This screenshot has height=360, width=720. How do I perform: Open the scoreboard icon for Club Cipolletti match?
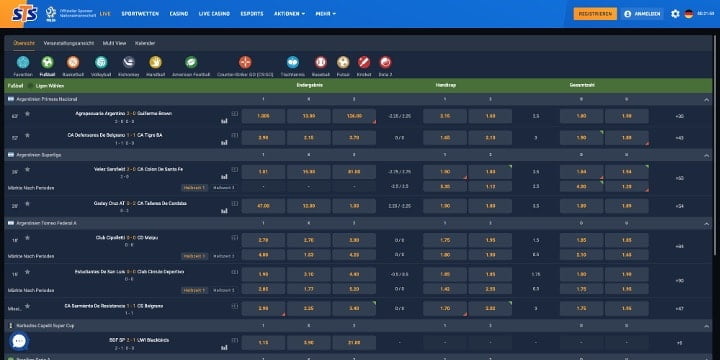pyautogui.click(x=235, y=237)
